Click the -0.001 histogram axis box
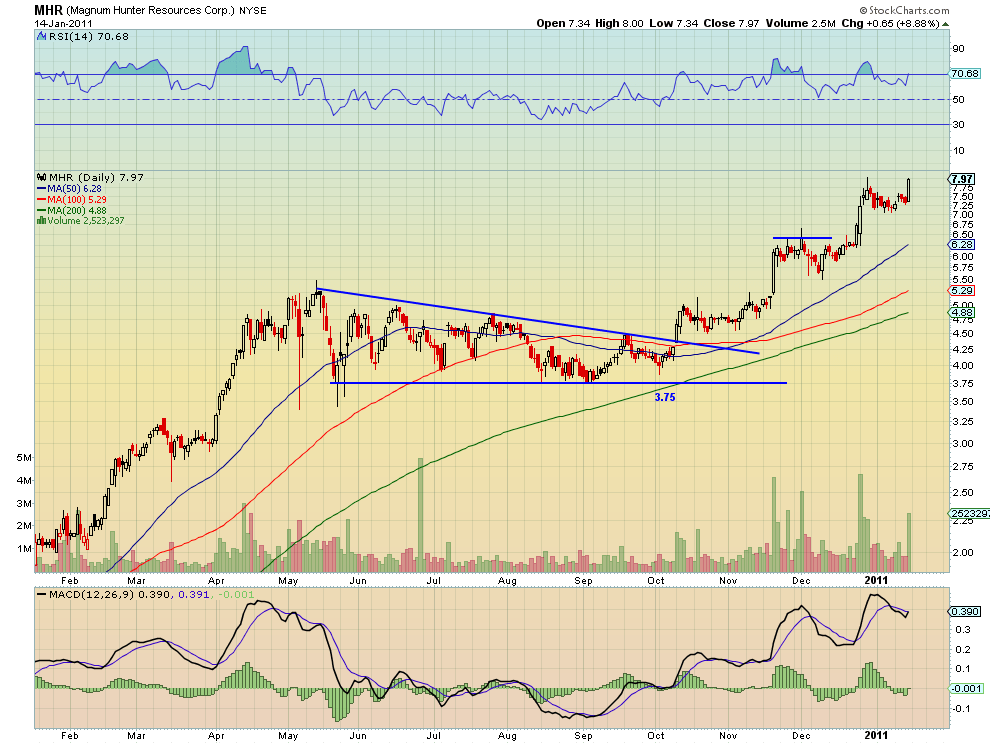This screenshot has width=990, height=744. tap(966, 688)
